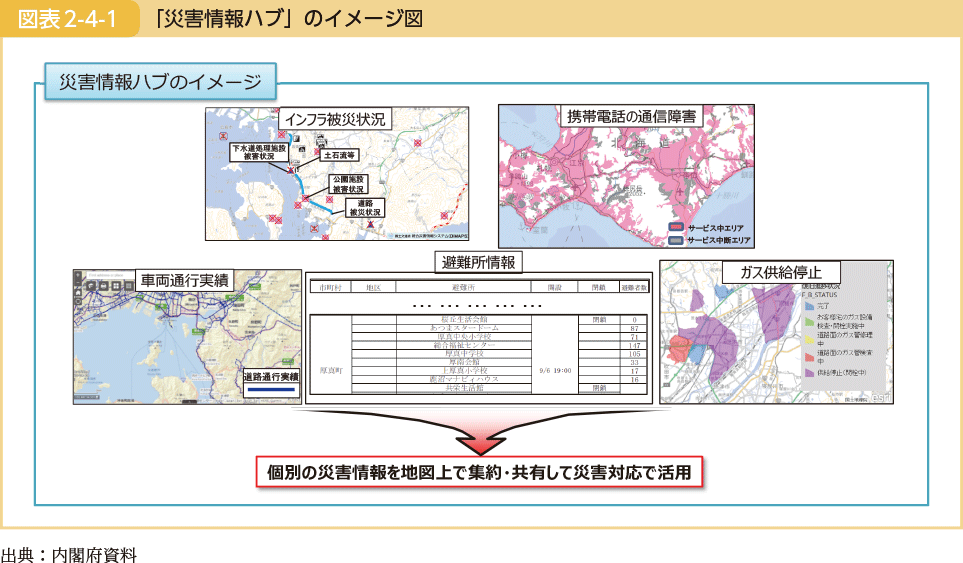The height and width of the screenshot is (563, 963).
Task: Click the 'Find address or place' search field
Action: click(x=111, y=275)
